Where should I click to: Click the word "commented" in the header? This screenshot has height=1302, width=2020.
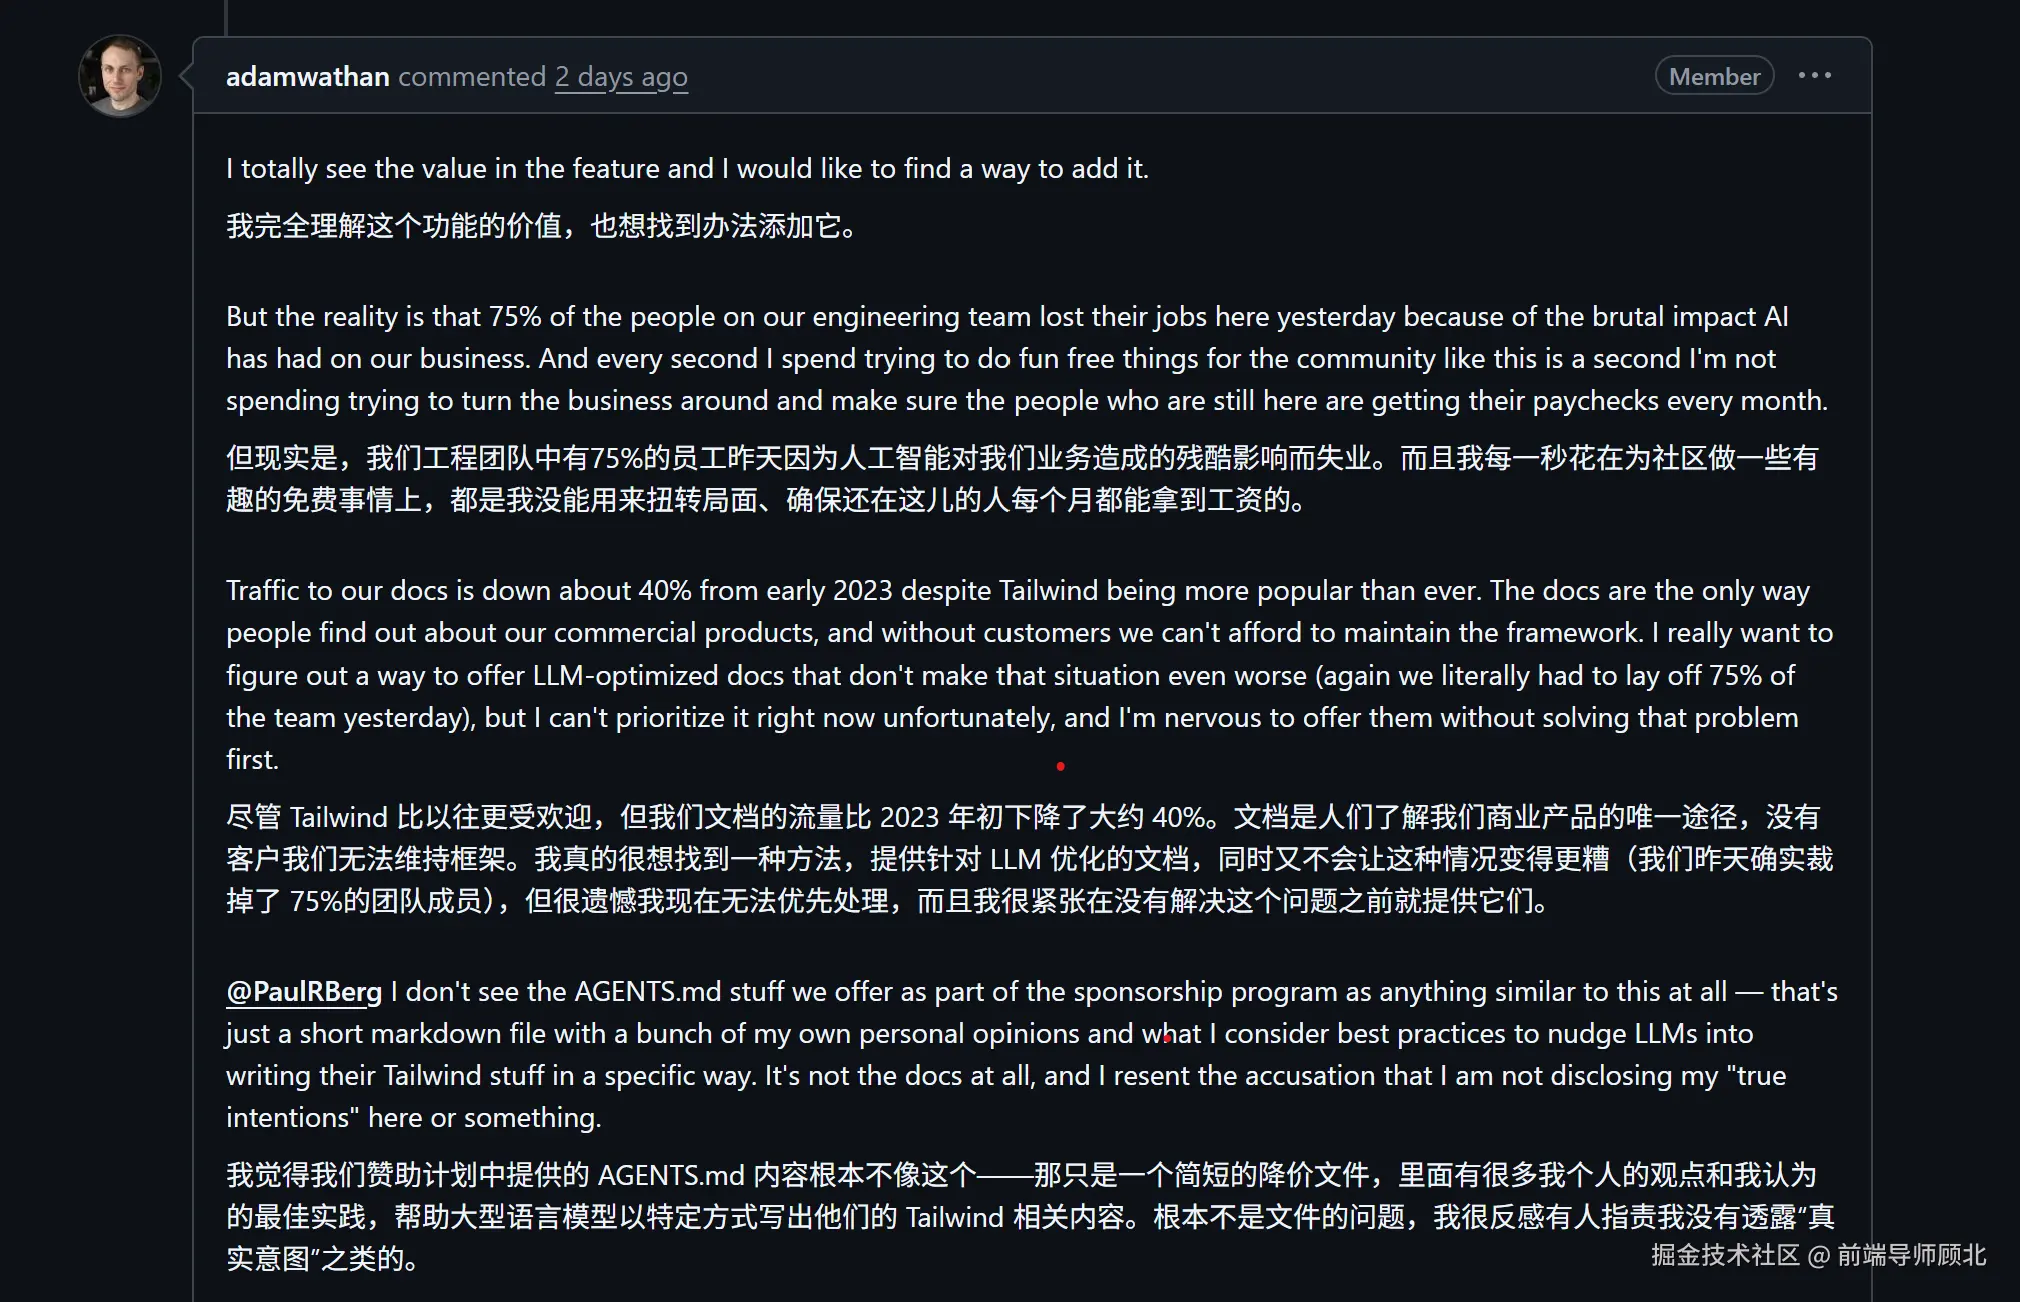coord(472,76)
